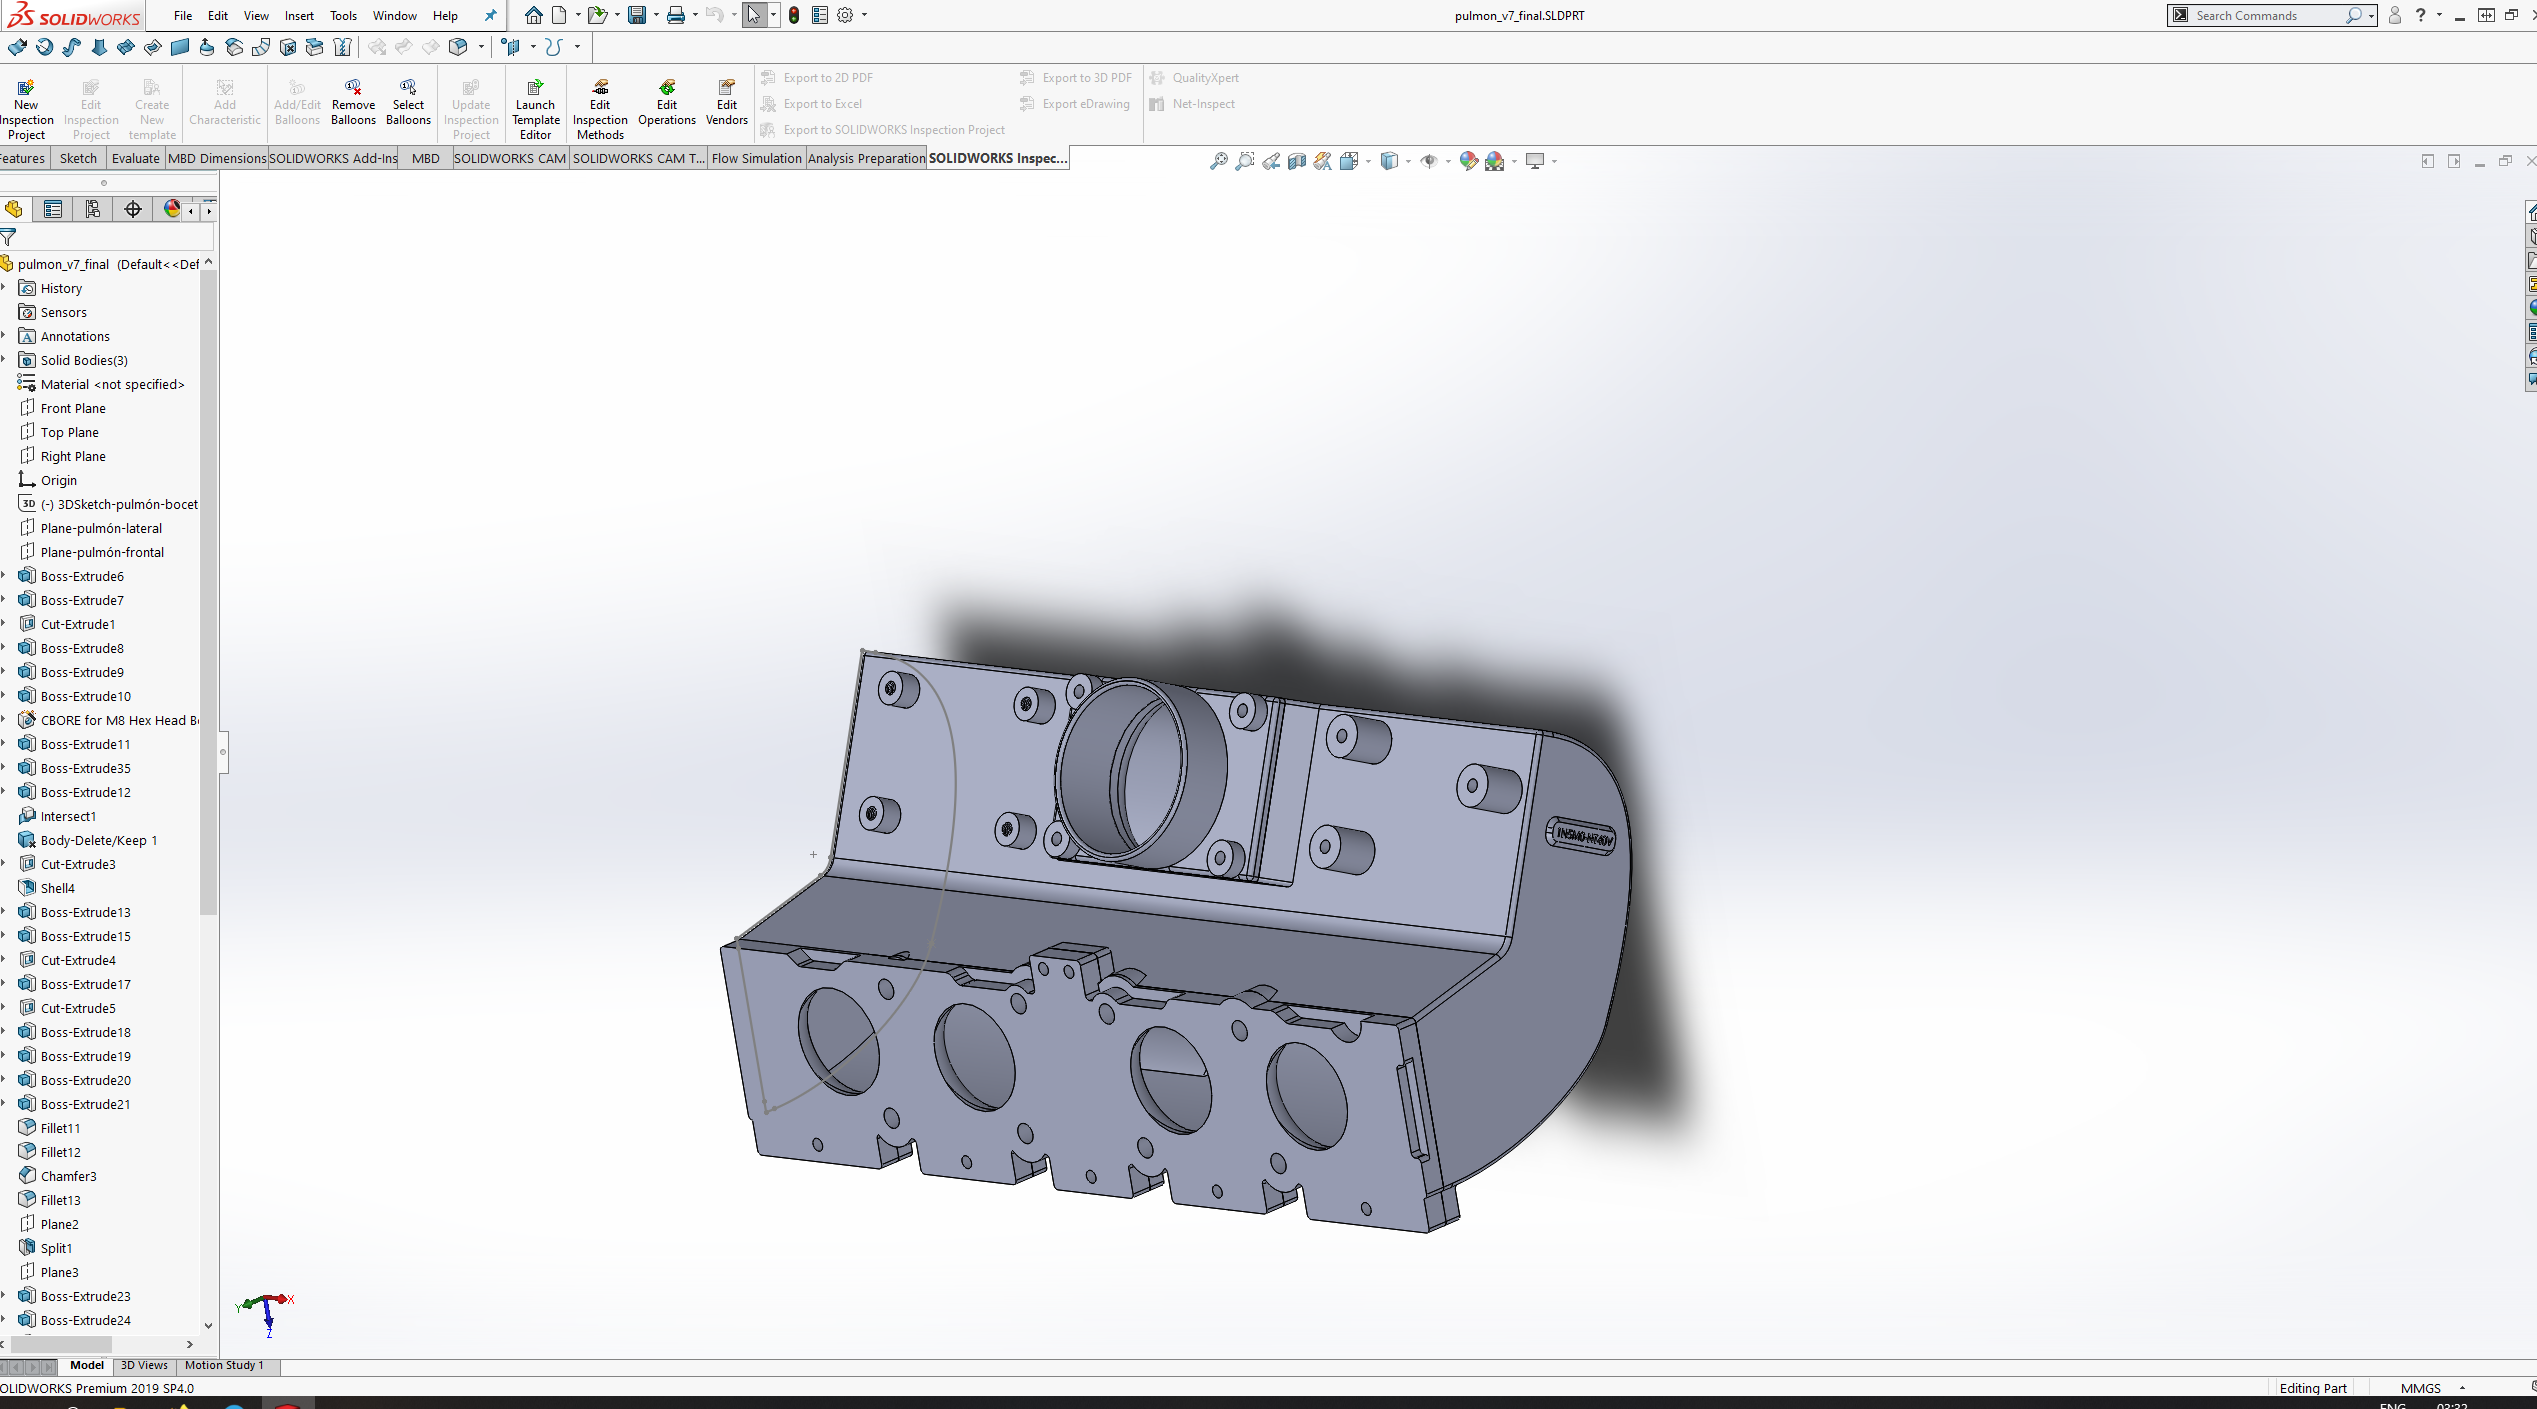This screenshot has height=1409, width=2537.
Task: Expand the Solid Bodies(3) folder
Action: click(4, 360)
